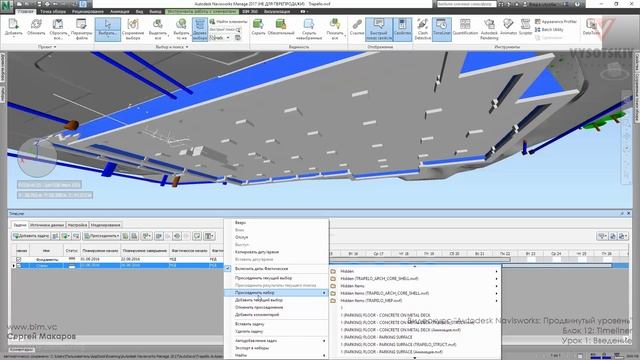Open the Autodesk Rendering tool

489,29
